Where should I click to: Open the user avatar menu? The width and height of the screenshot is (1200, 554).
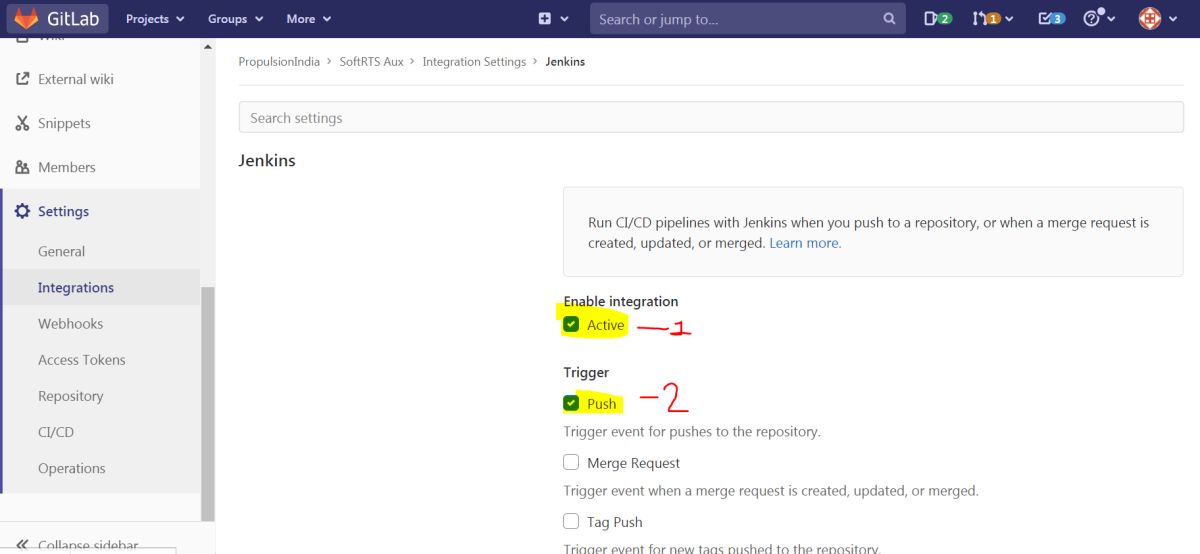tap(1150, 18)
